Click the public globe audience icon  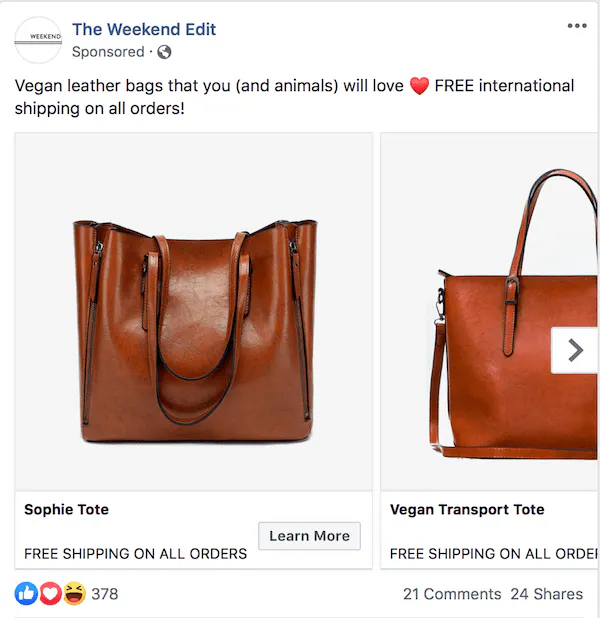coord(165,52)
